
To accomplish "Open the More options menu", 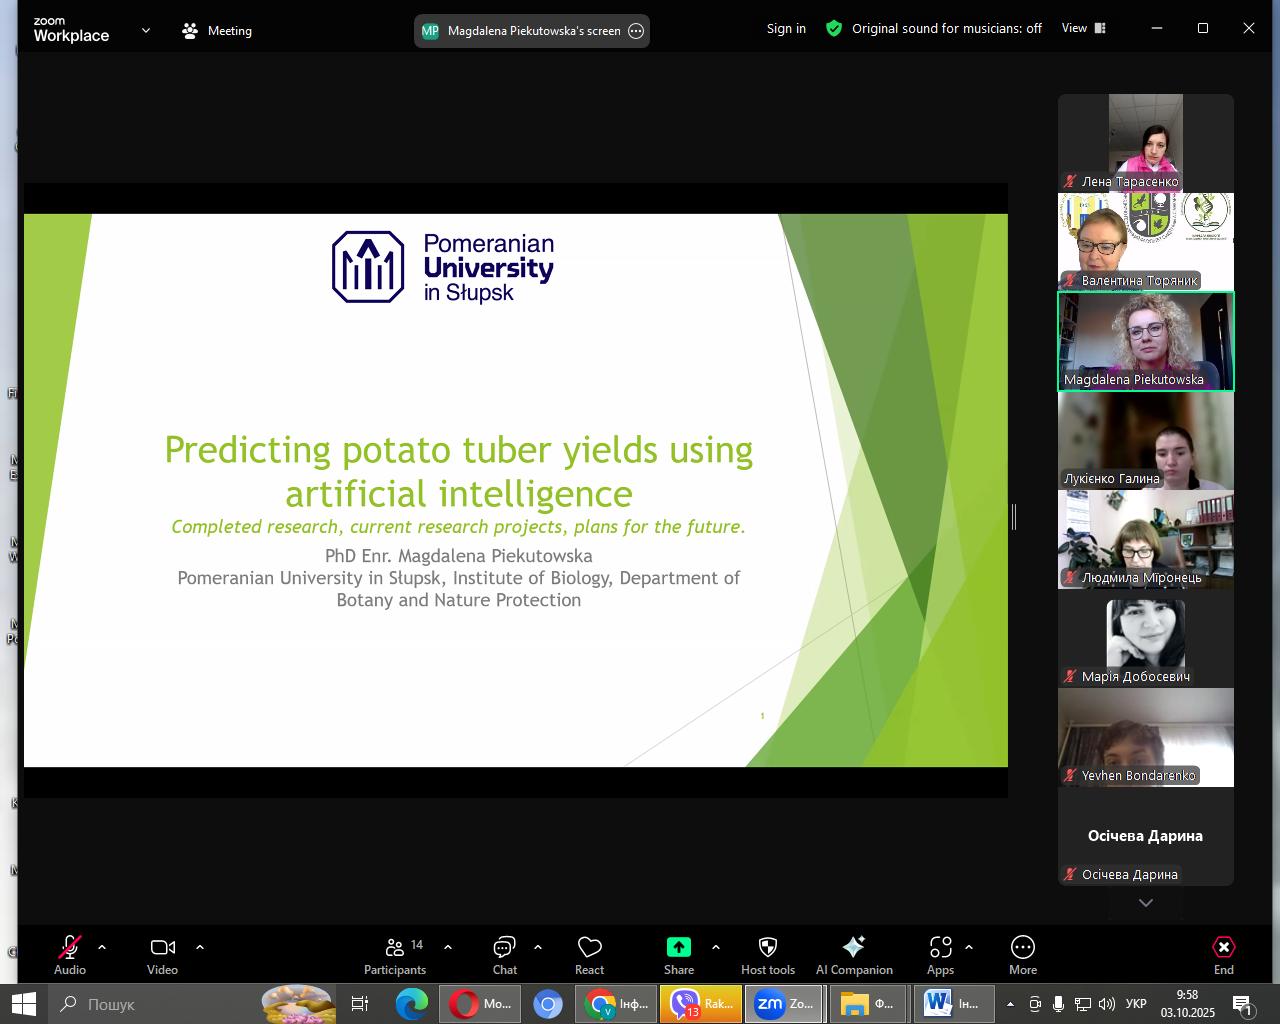I will pos(1022,955).
